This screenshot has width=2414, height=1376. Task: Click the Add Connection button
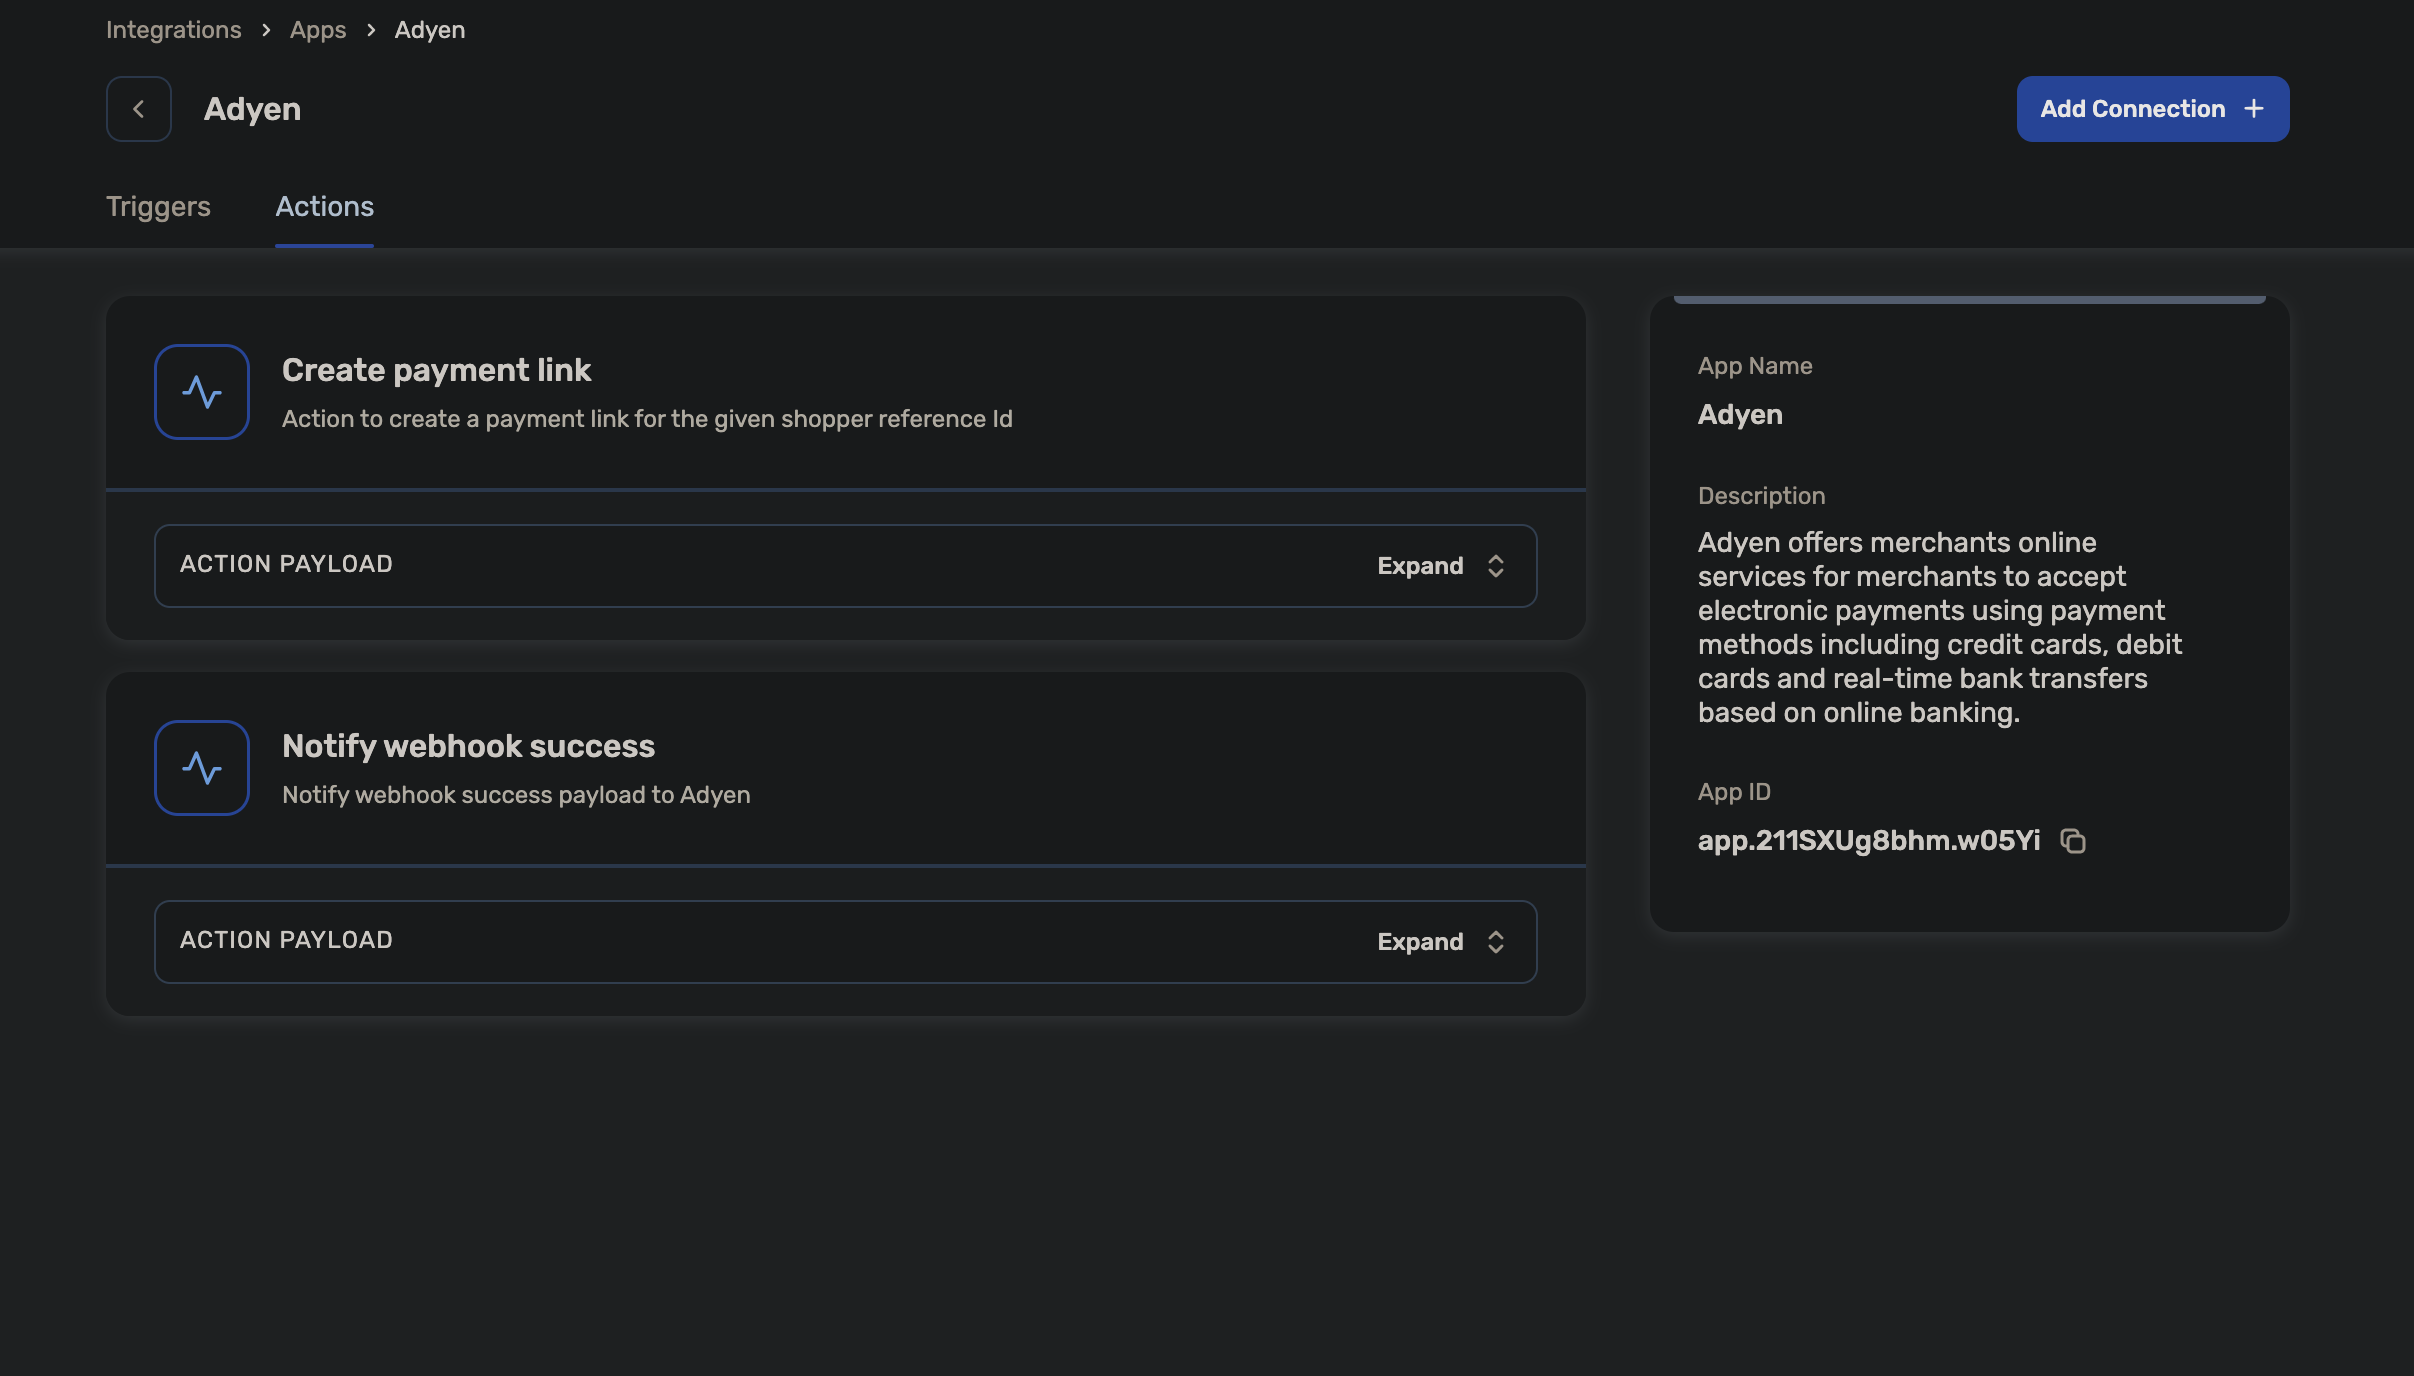click(2132, 109)
